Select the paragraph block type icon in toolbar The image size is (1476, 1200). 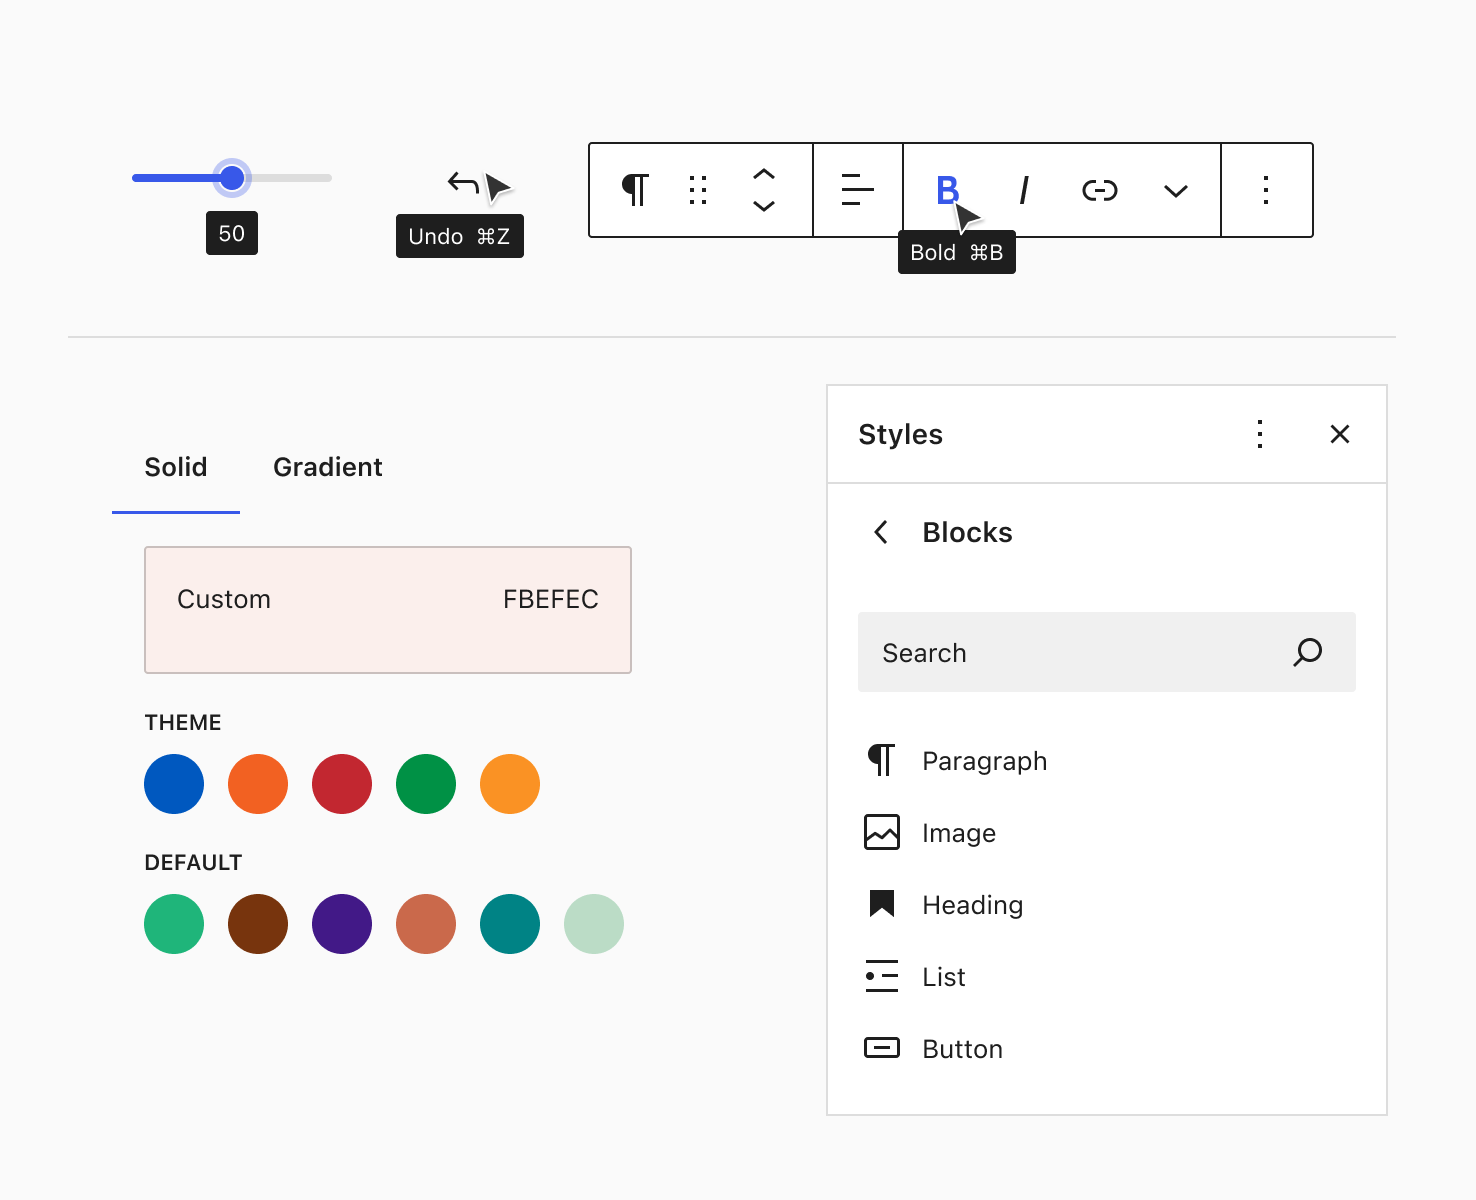point(635,190)
